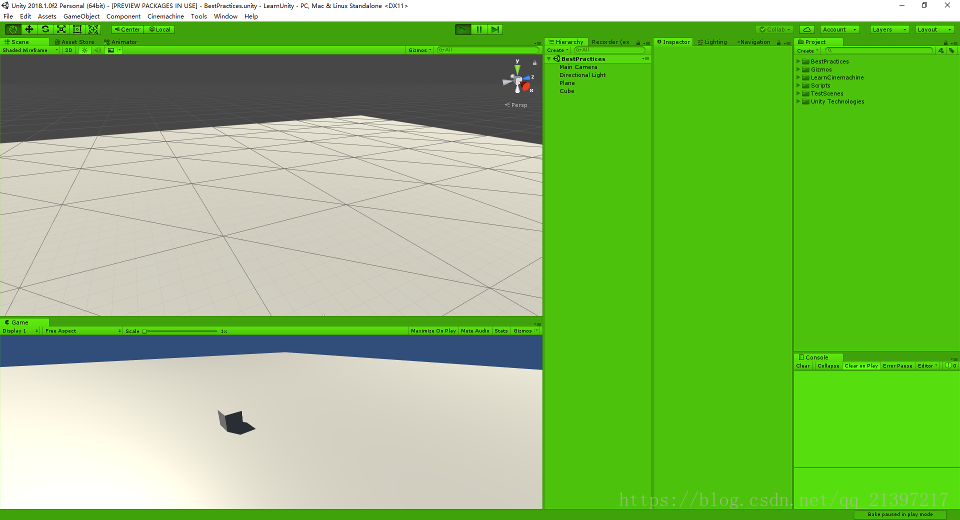Image resolution: width=960 pixels, height=520 pixels.
Task: Open the GameObject menu
Action: (x=81, y=17)
